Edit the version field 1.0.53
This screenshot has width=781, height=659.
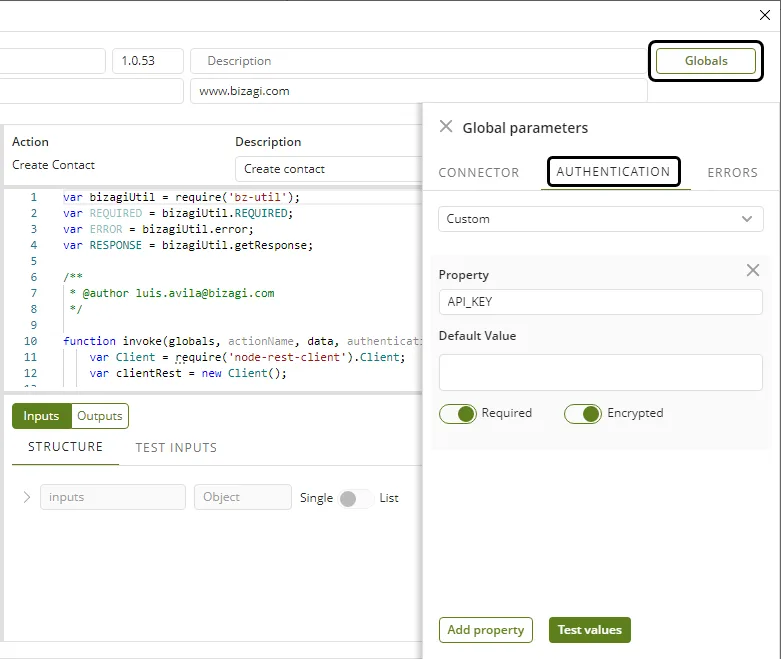click(x=148, y=61)
